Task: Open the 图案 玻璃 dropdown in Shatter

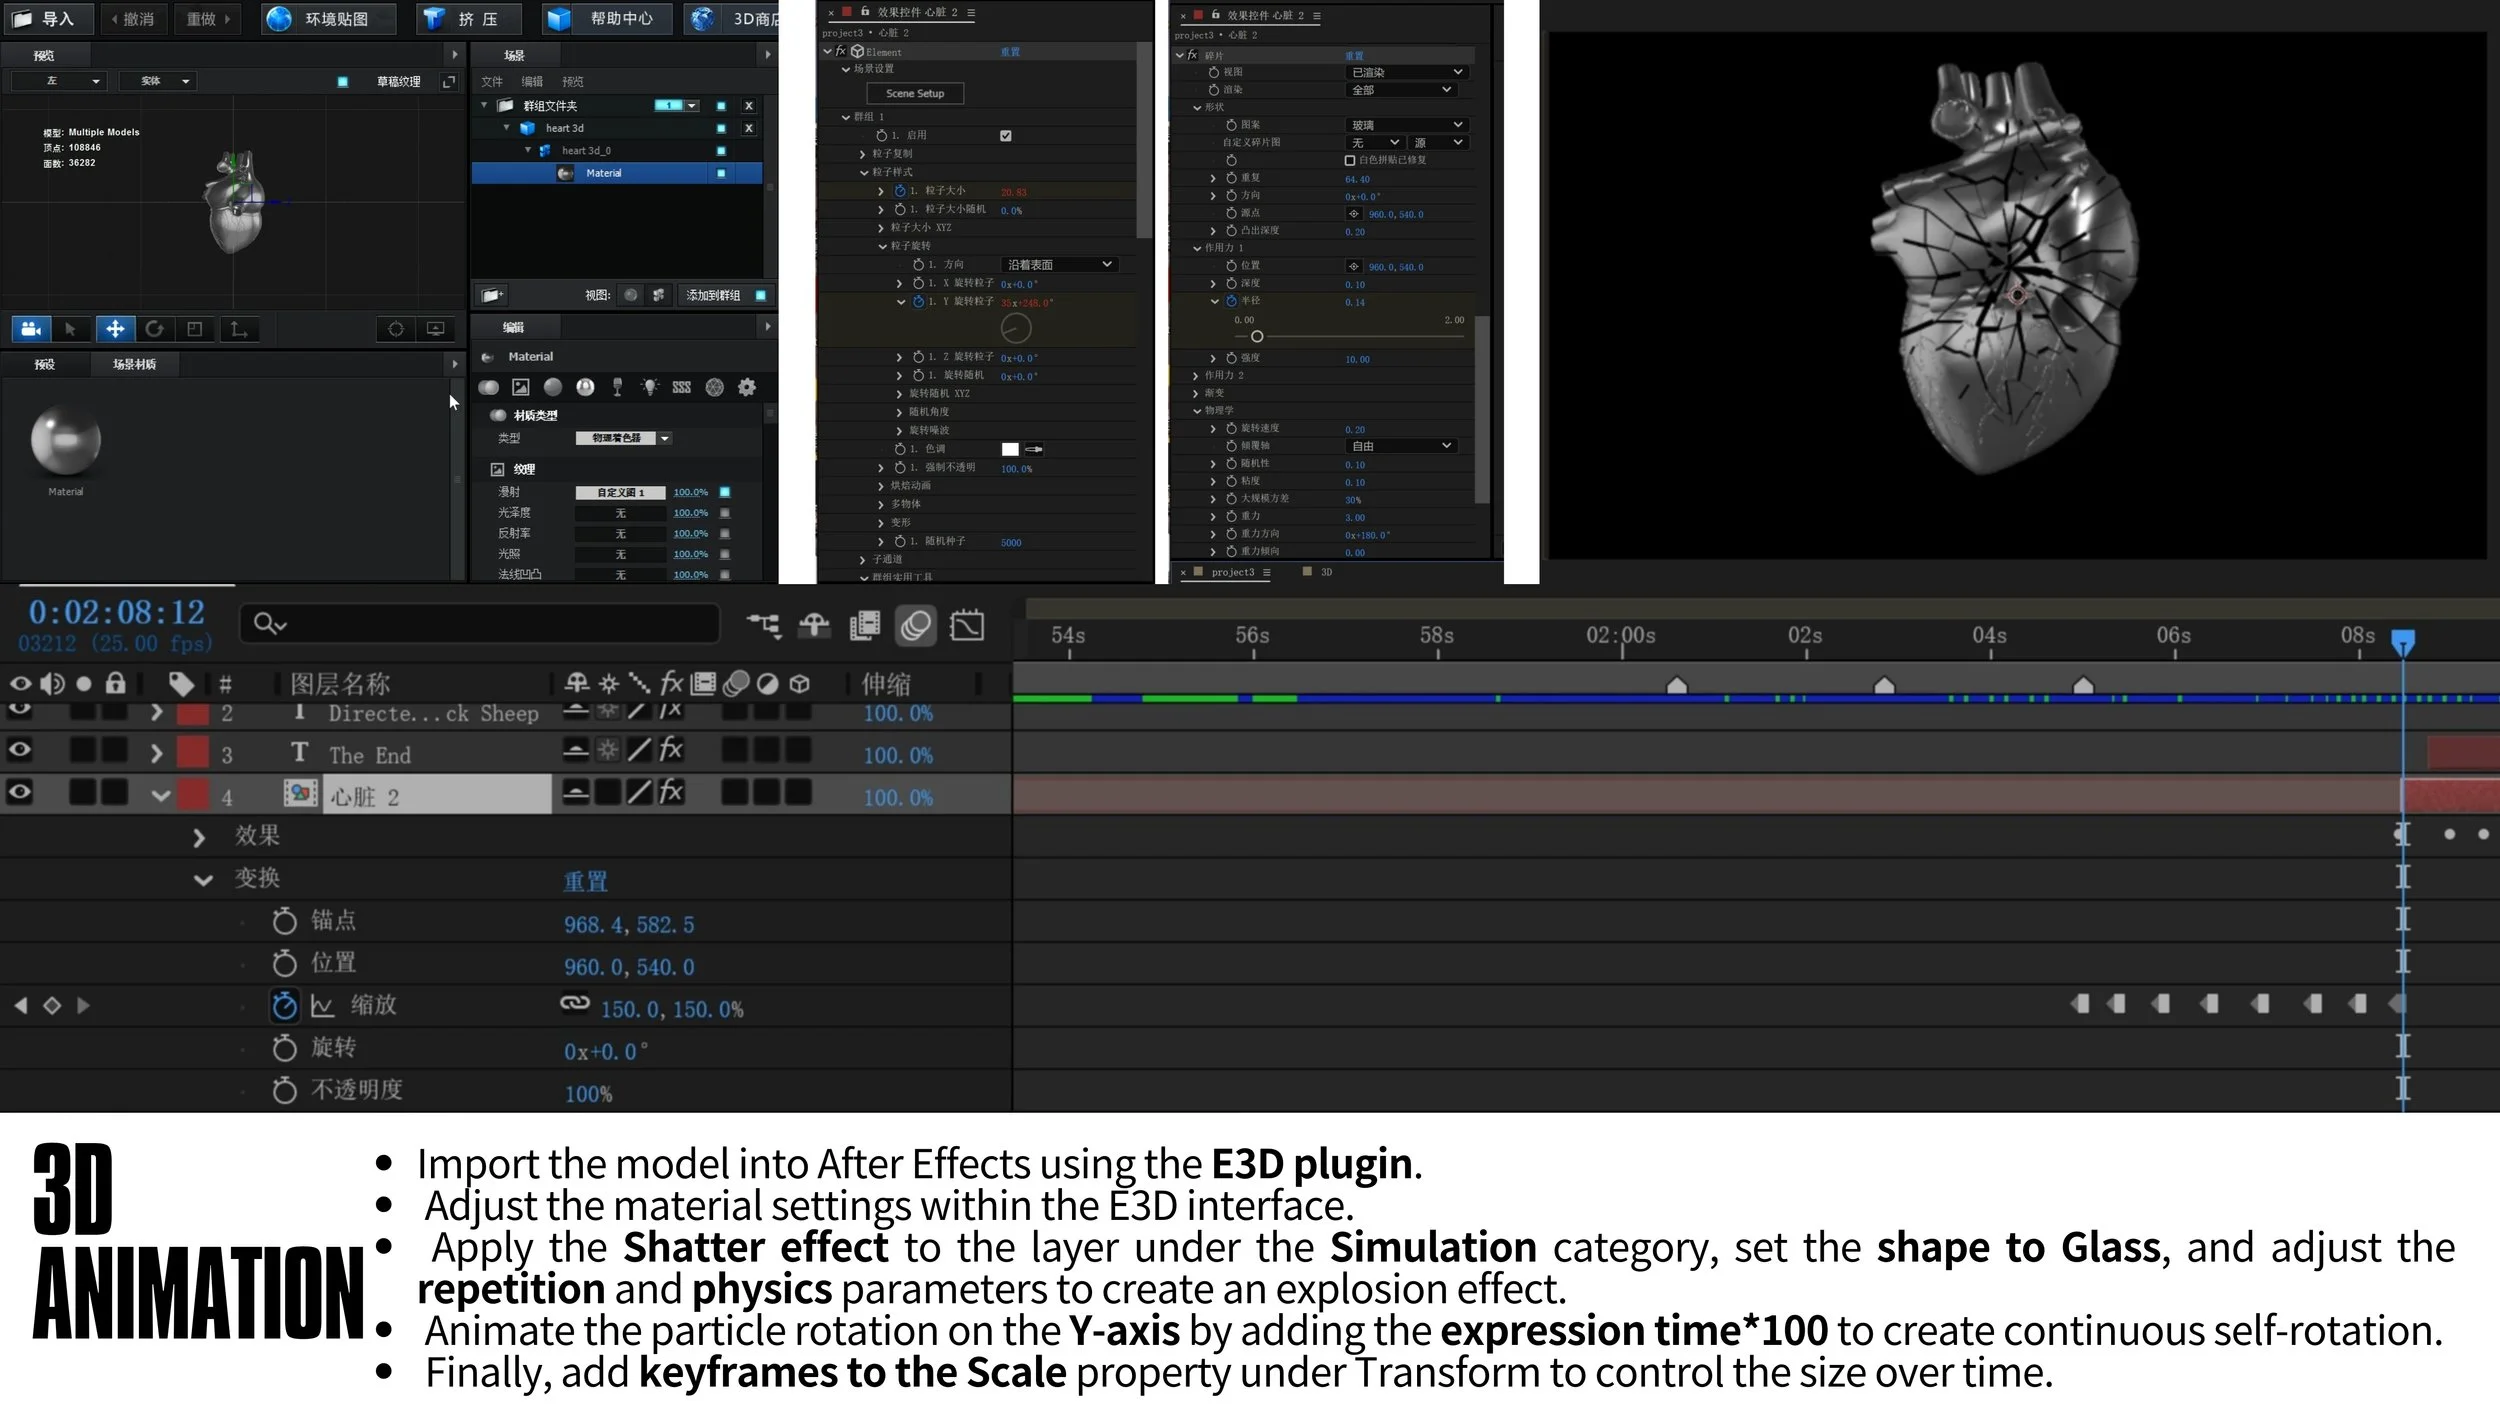Action: coord(1407,125)
